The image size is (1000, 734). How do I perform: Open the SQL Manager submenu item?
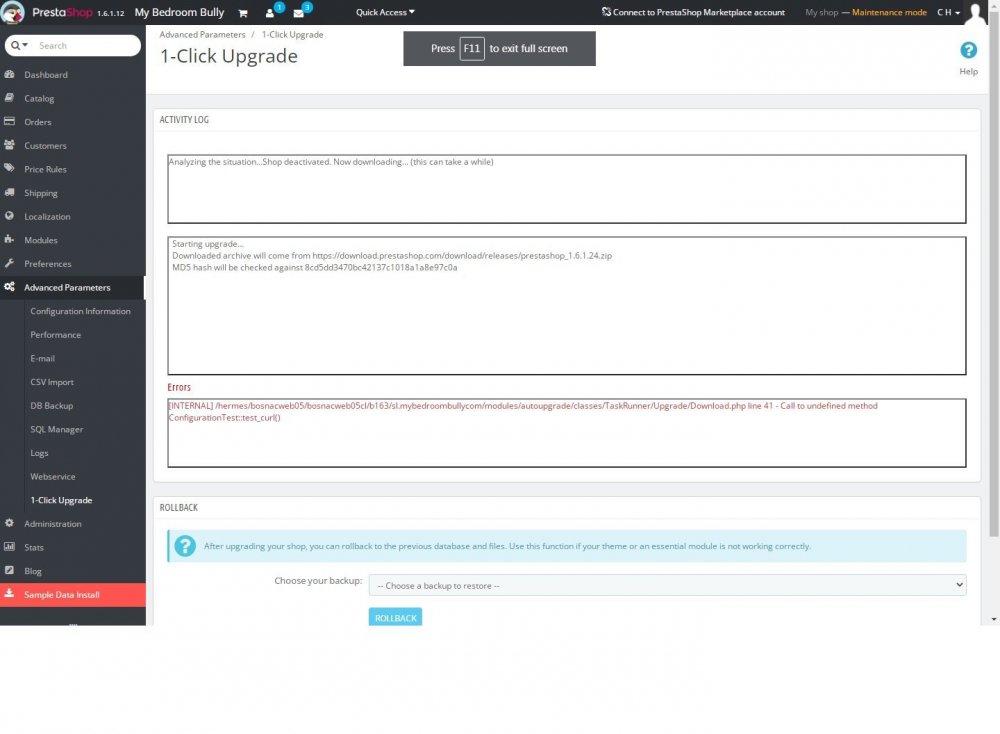[x=57, y=429]
